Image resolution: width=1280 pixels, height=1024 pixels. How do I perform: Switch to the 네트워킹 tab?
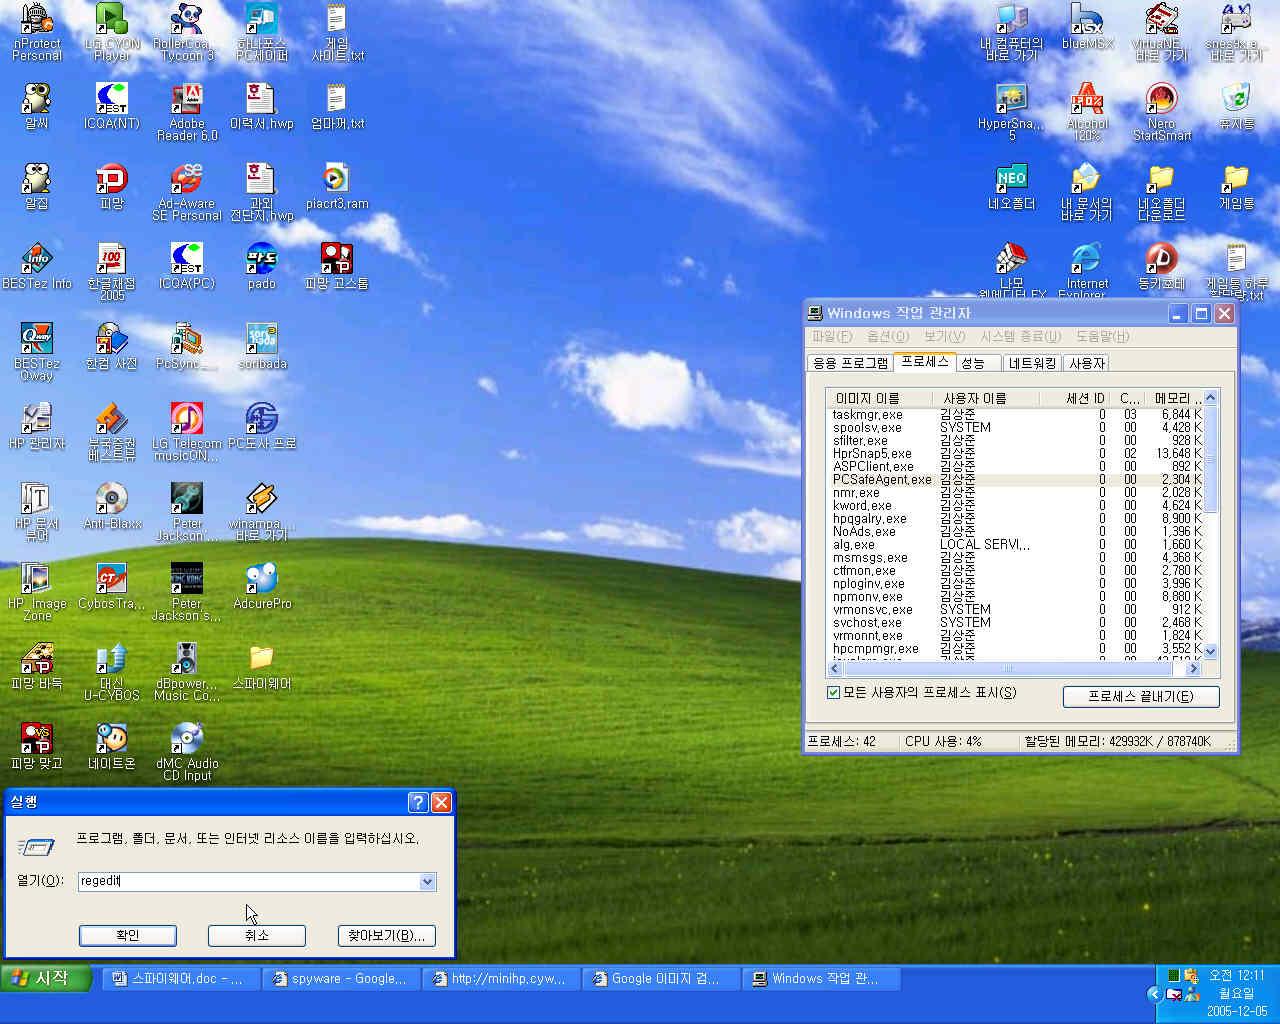coord(1032,363)
